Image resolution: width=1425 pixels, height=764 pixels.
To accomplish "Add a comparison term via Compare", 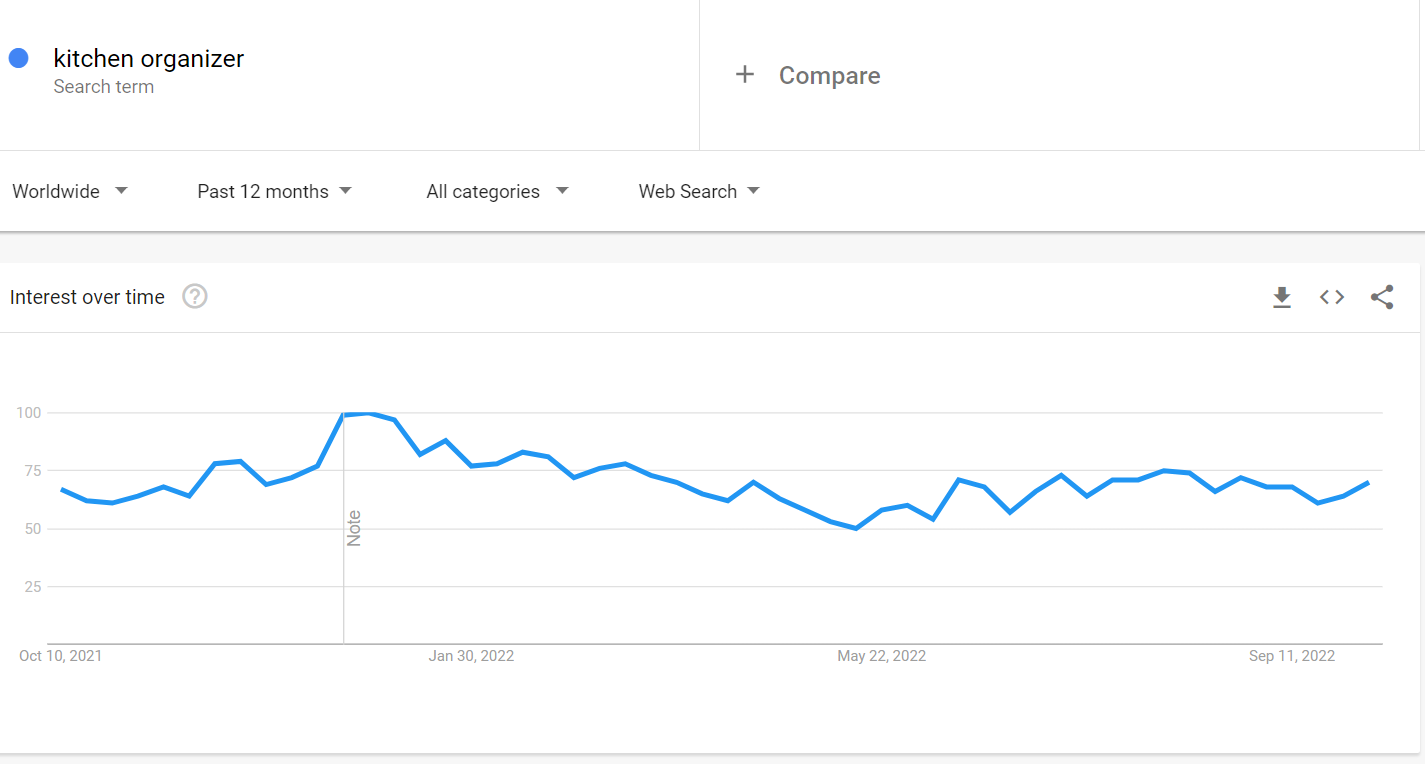I will [x=829, y=76].
